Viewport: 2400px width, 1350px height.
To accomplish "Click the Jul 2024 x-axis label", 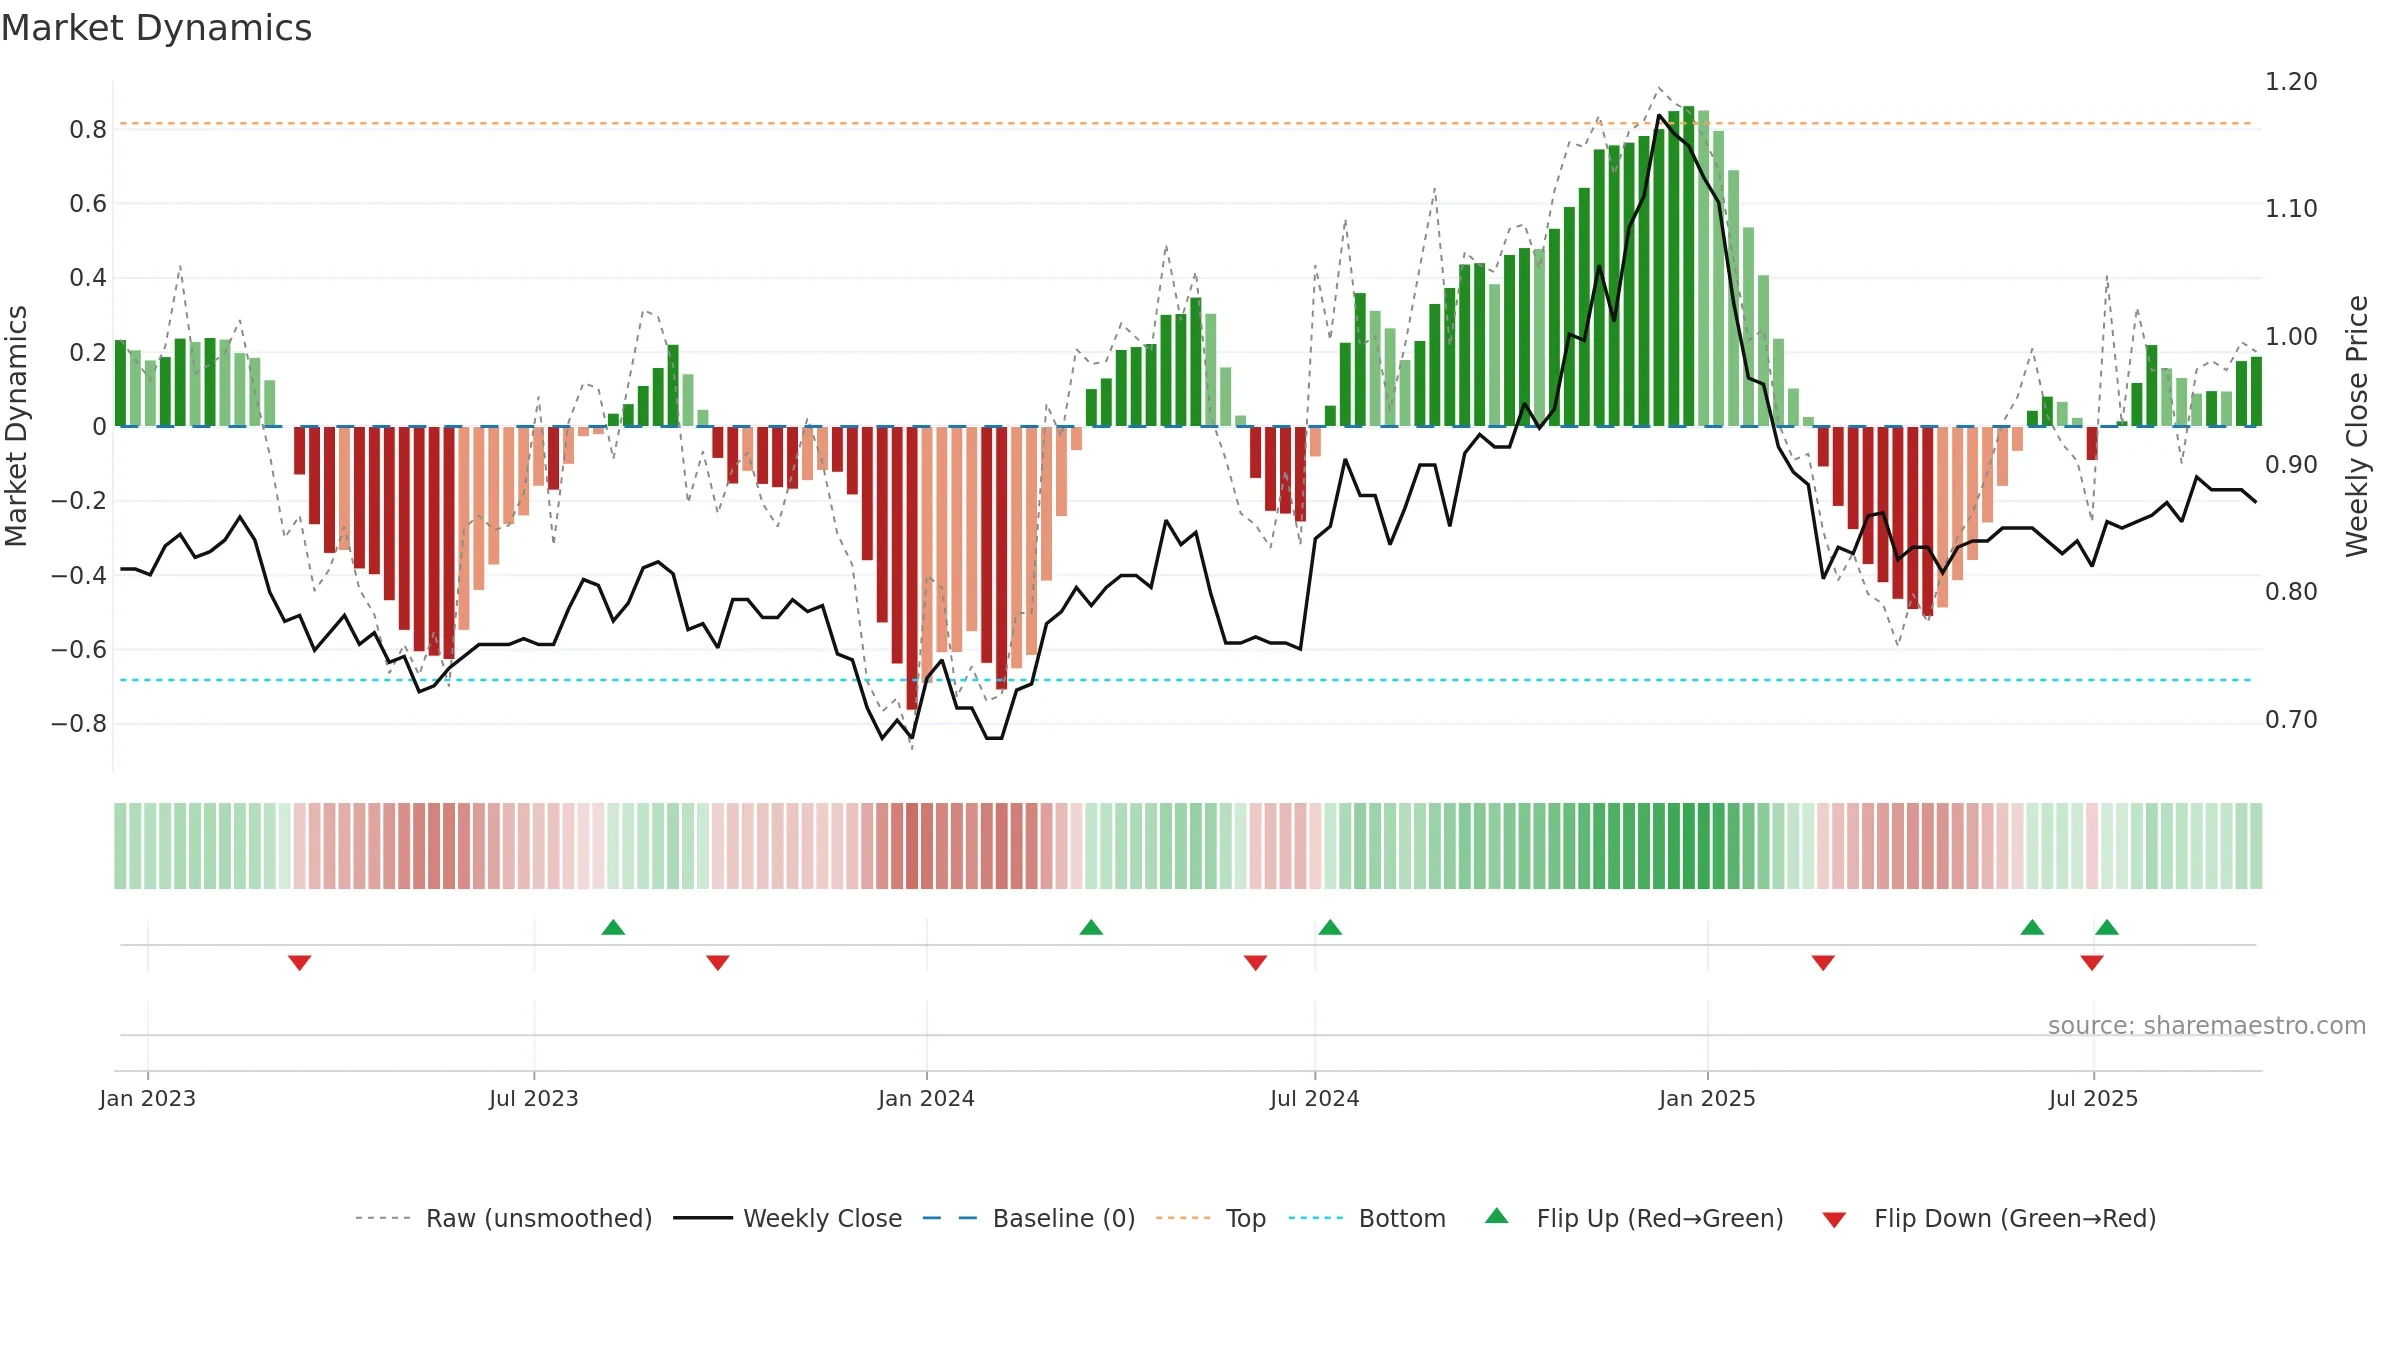I will click(1315, 1098).
